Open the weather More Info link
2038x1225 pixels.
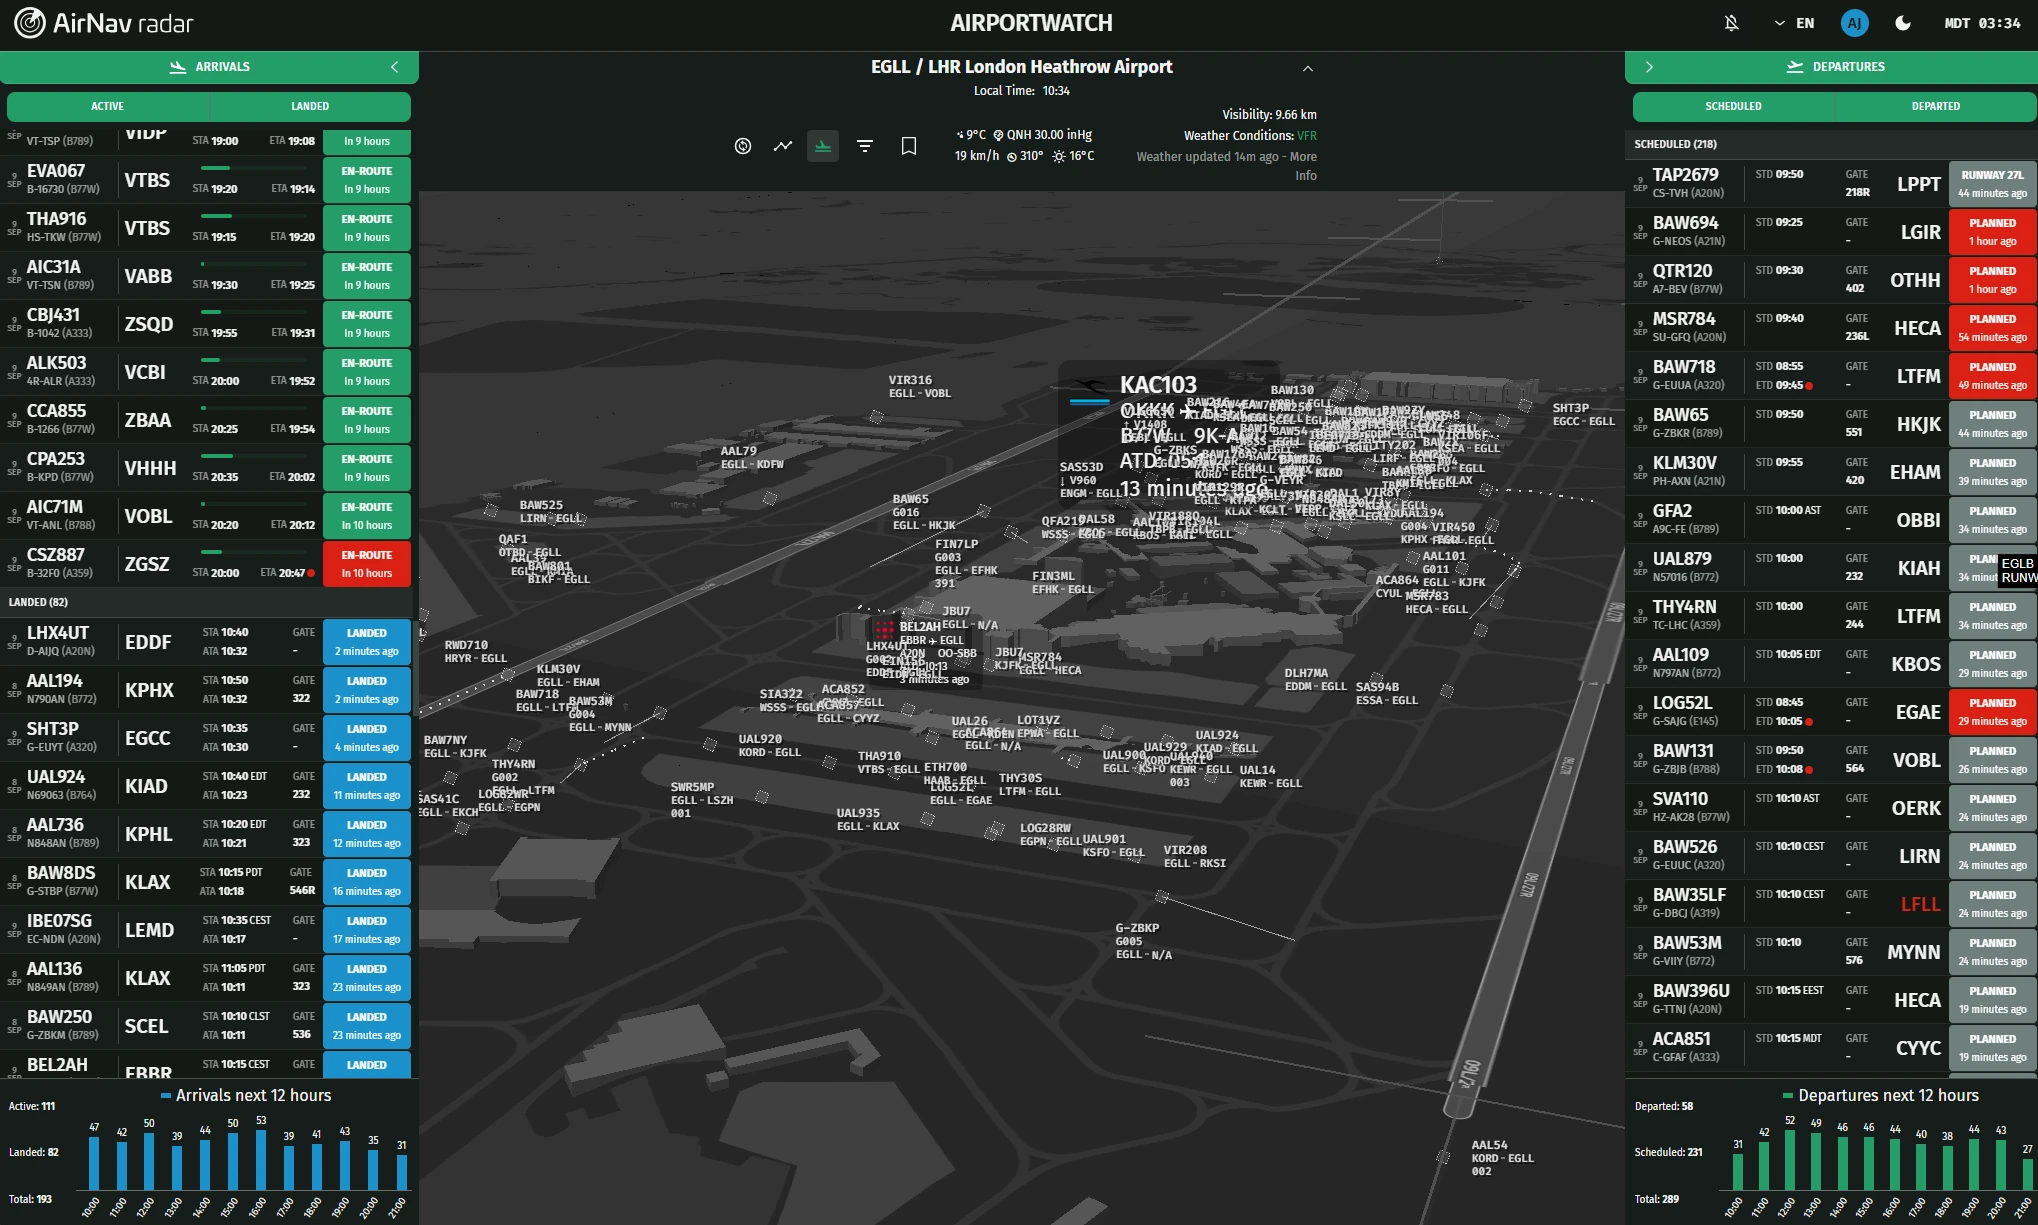point(1304,166)
